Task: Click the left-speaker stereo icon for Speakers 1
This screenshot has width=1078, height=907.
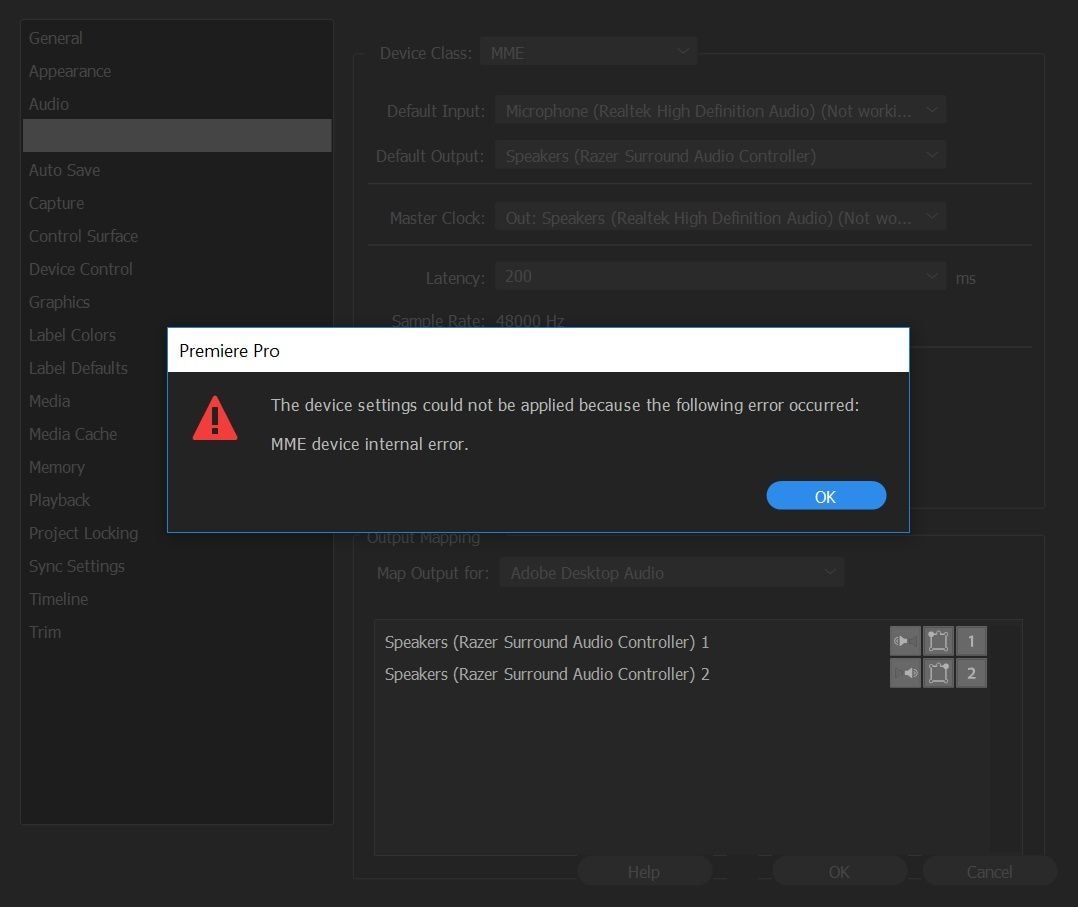Action: tap(905, 641)
